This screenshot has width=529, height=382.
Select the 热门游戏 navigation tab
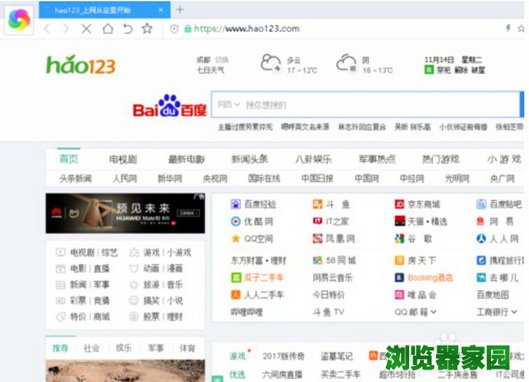click(x=441, y=159)
